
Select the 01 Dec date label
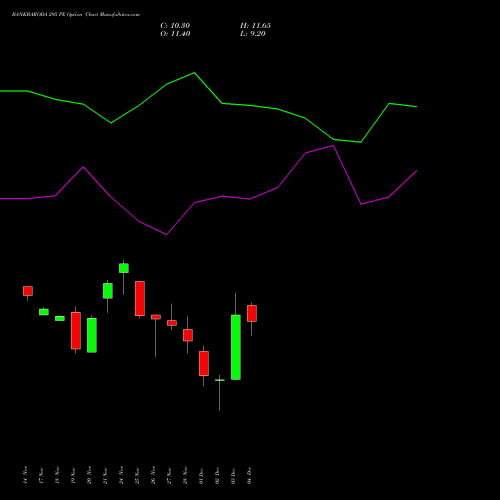[201, 475]
